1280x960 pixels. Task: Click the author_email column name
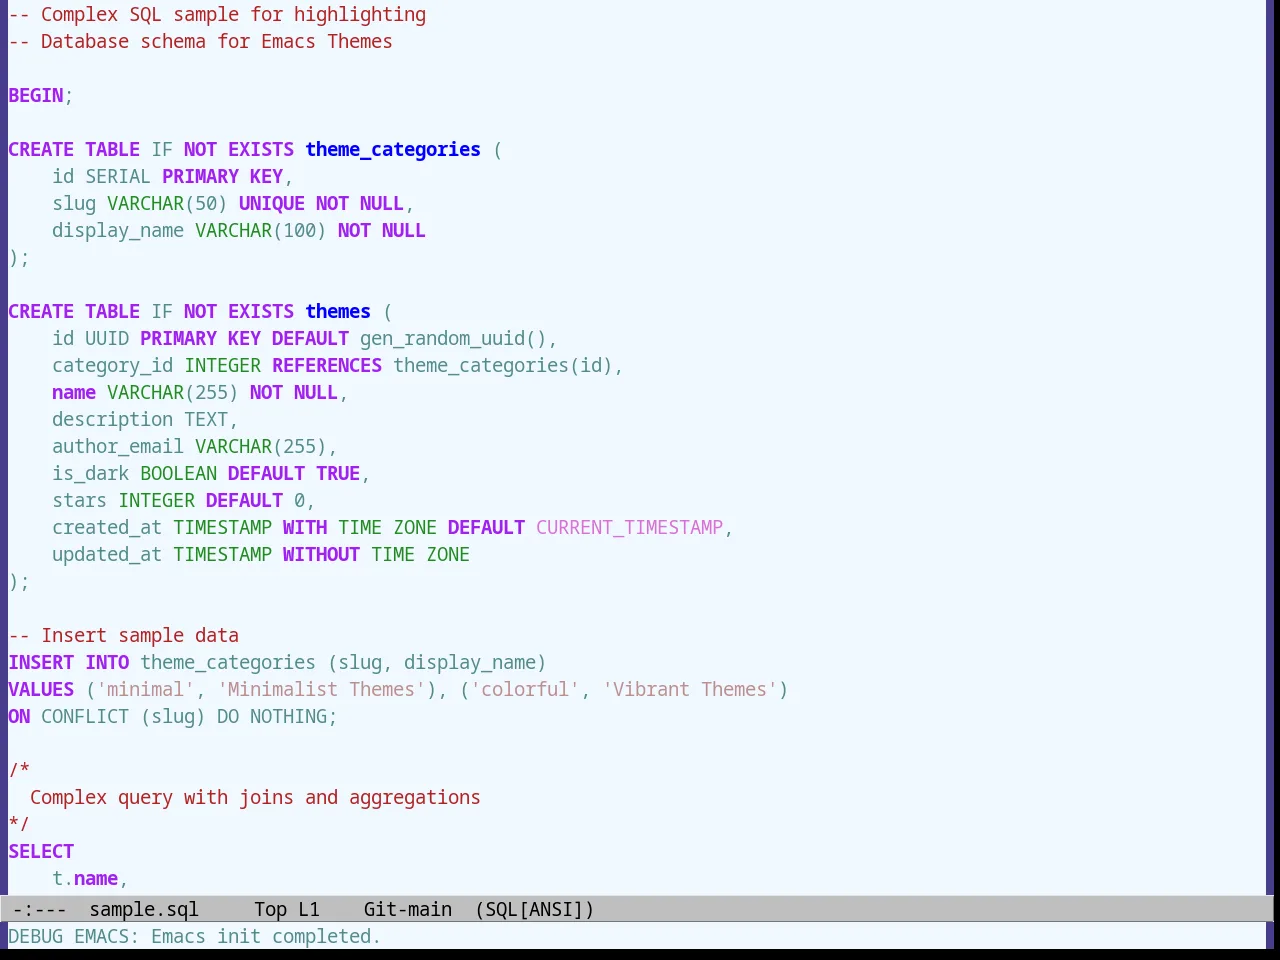point(118,446)
